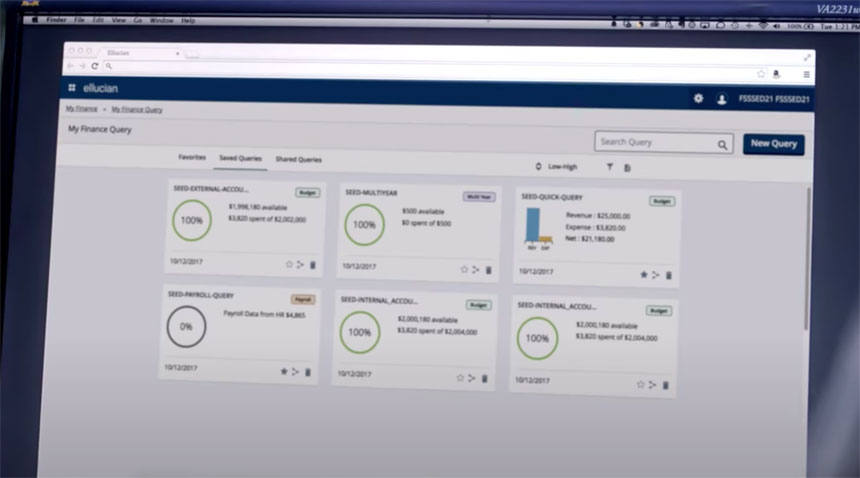Switch to the Shared Queries tab
This screenshot has width=860, height=478.
pos(298,159)
